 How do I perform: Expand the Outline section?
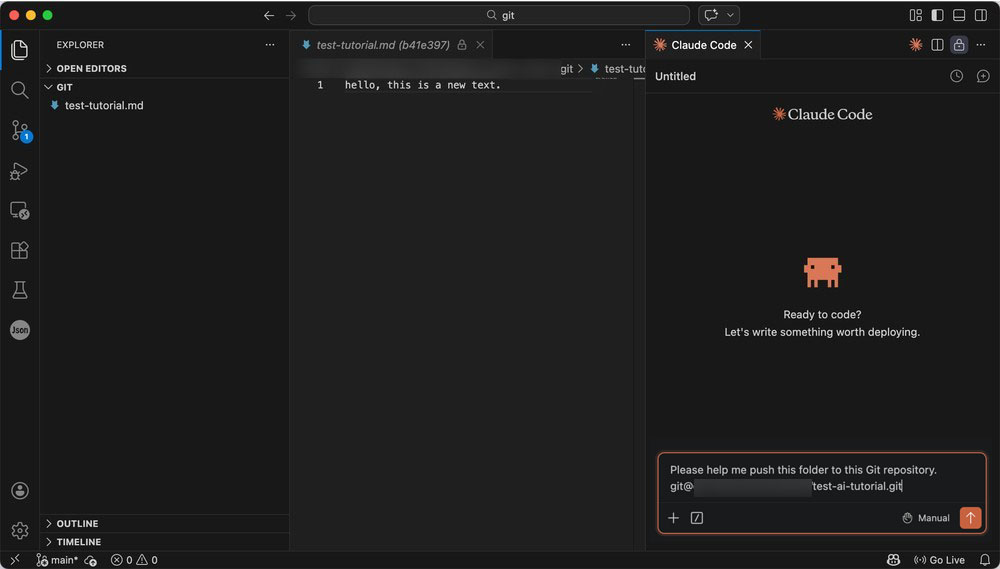(x=165, y=523)
